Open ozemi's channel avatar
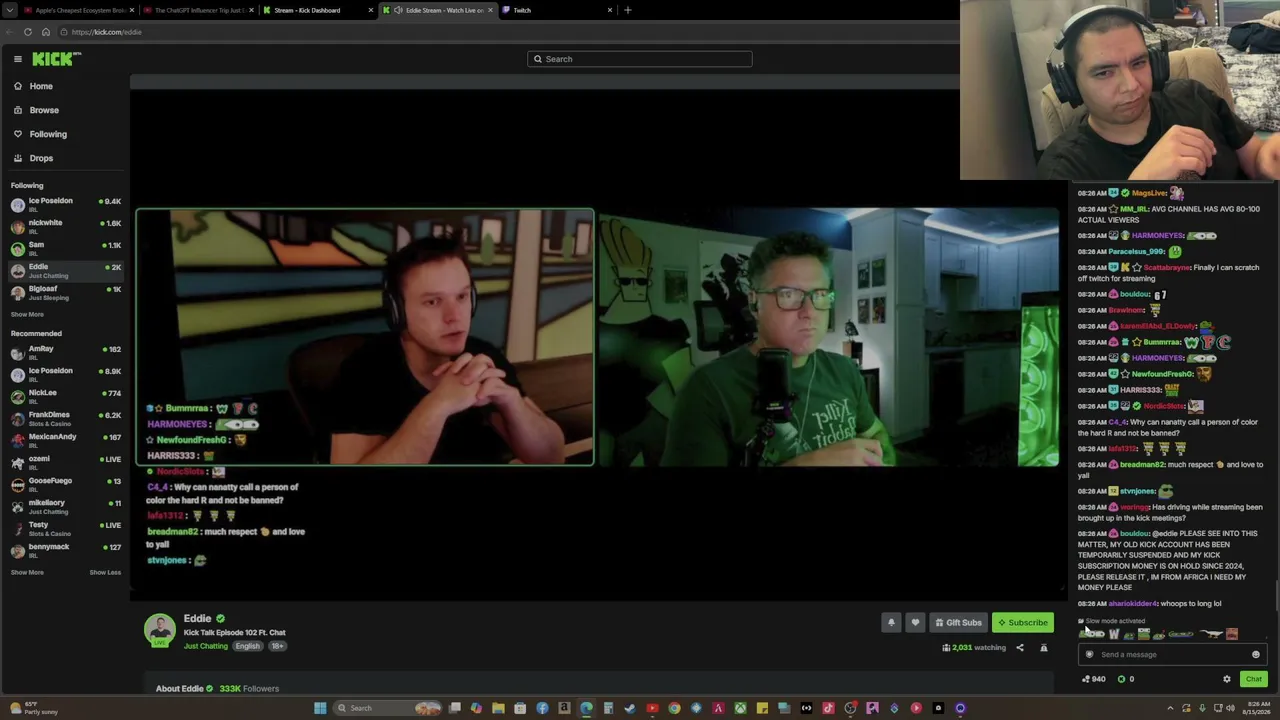 click(x=17, y=463)
